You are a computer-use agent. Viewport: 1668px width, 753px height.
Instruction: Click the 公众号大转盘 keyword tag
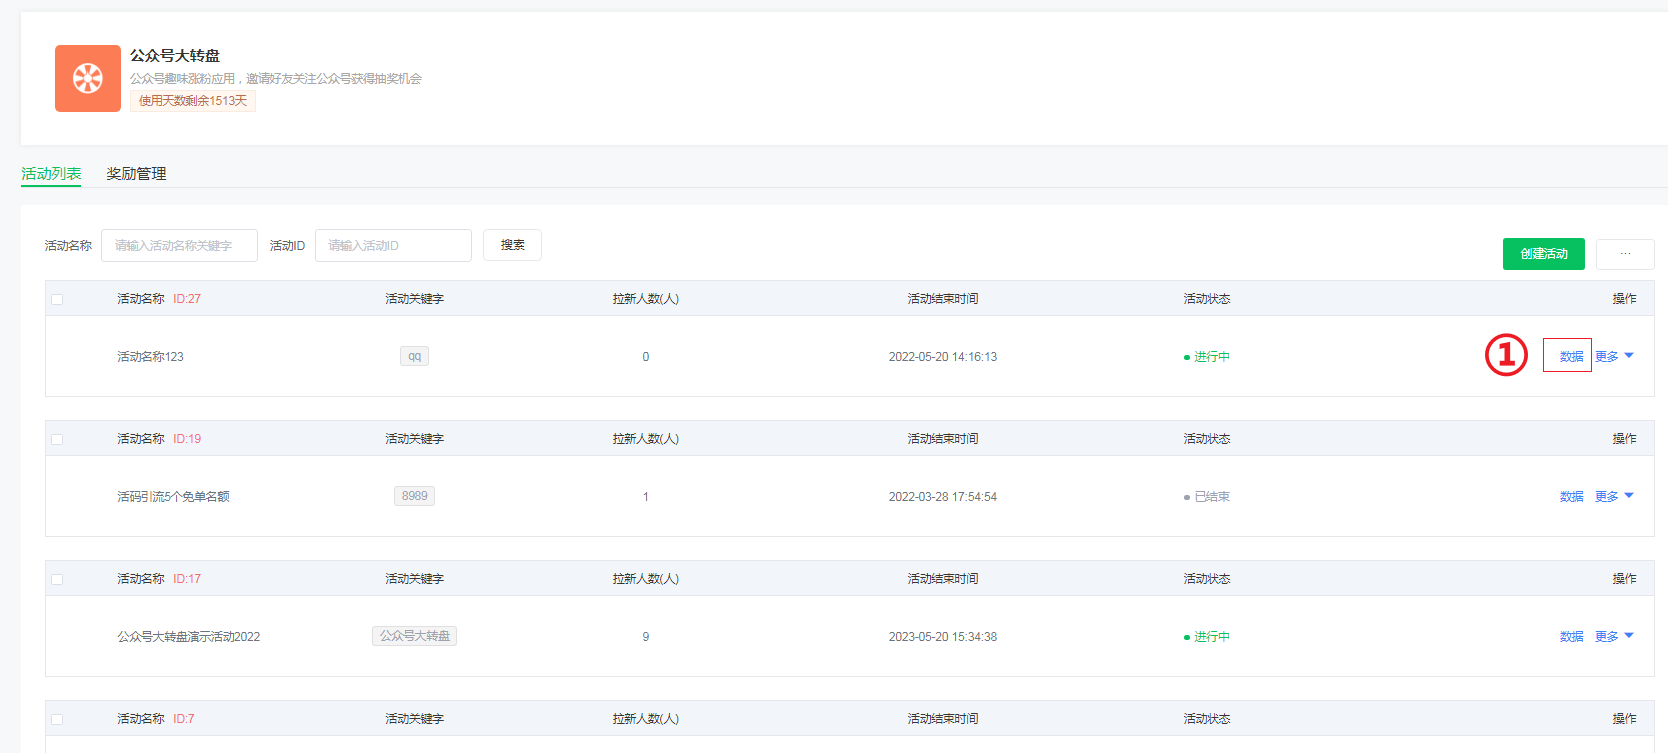coord(414,636)
